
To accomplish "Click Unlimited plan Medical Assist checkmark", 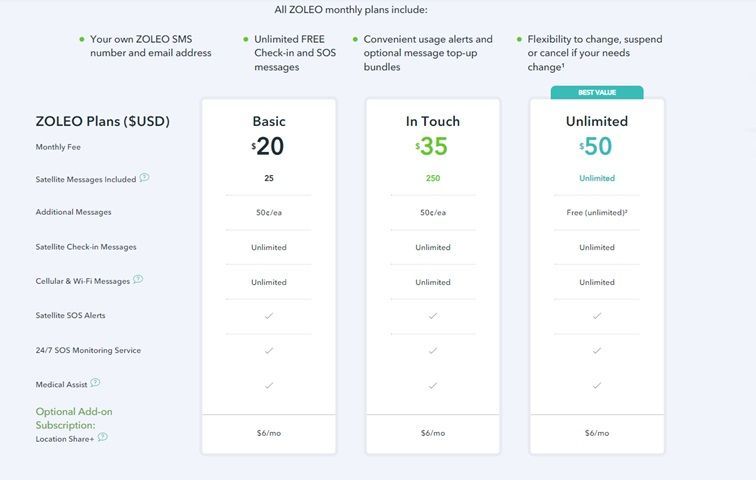I will coord(596,386).
